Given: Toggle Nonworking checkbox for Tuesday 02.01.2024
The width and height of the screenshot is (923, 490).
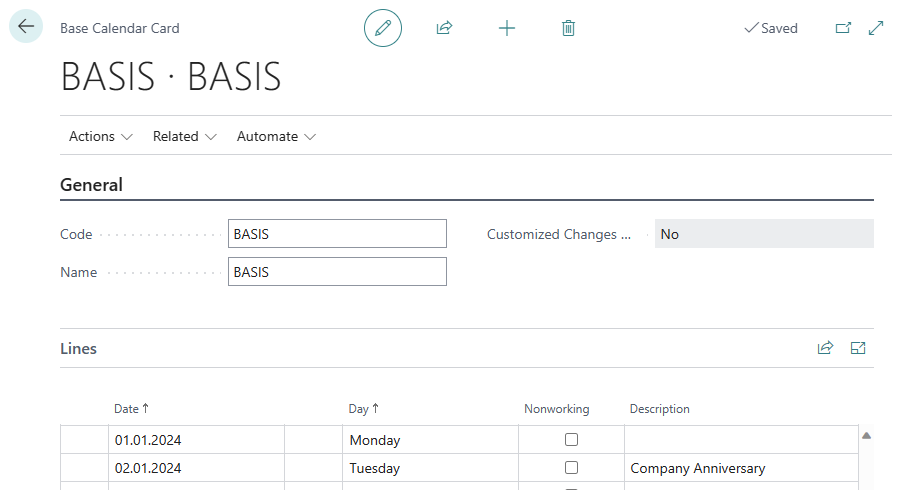Looking at the screenshot, I should 571,467.
